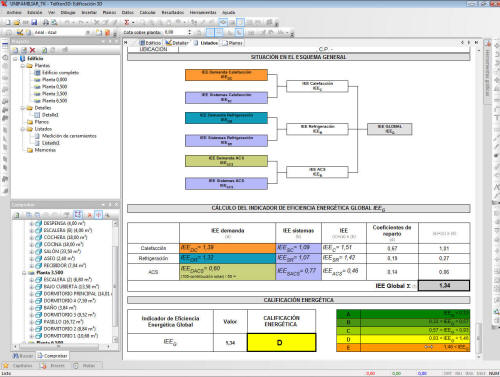Collapse the Plantas folder expander
This screenshot has height=377, width=500.
(23, 65)
